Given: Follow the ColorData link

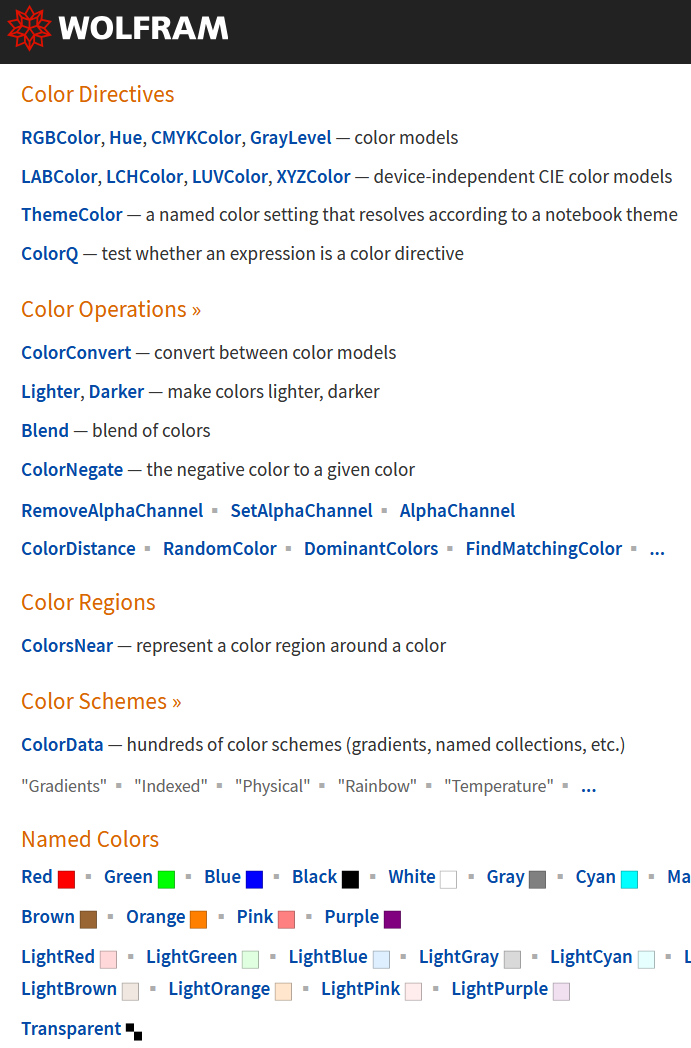Looking at the screenshot, I should point(62,745).
